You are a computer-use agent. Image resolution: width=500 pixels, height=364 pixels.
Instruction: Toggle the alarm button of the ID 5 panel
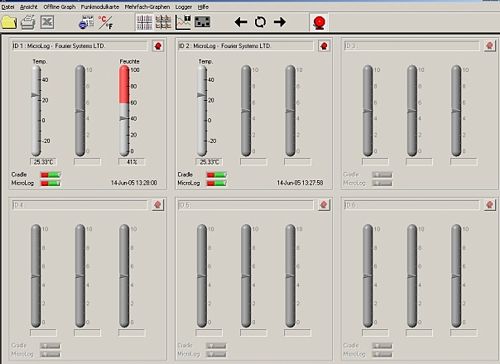(323, 205)
